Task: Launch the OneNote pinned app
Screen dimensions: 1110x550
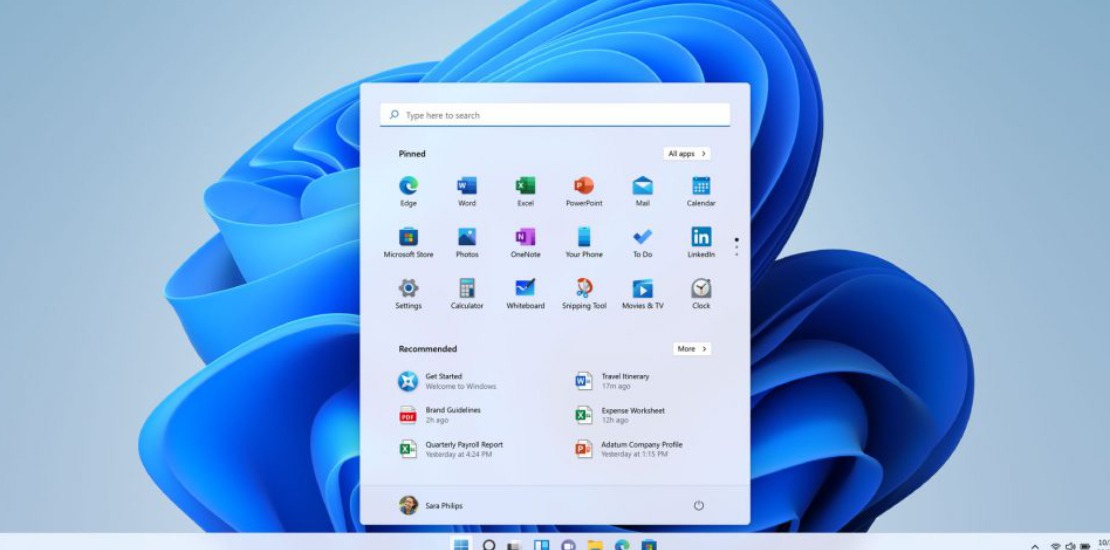Action: (x=525, y=238)
